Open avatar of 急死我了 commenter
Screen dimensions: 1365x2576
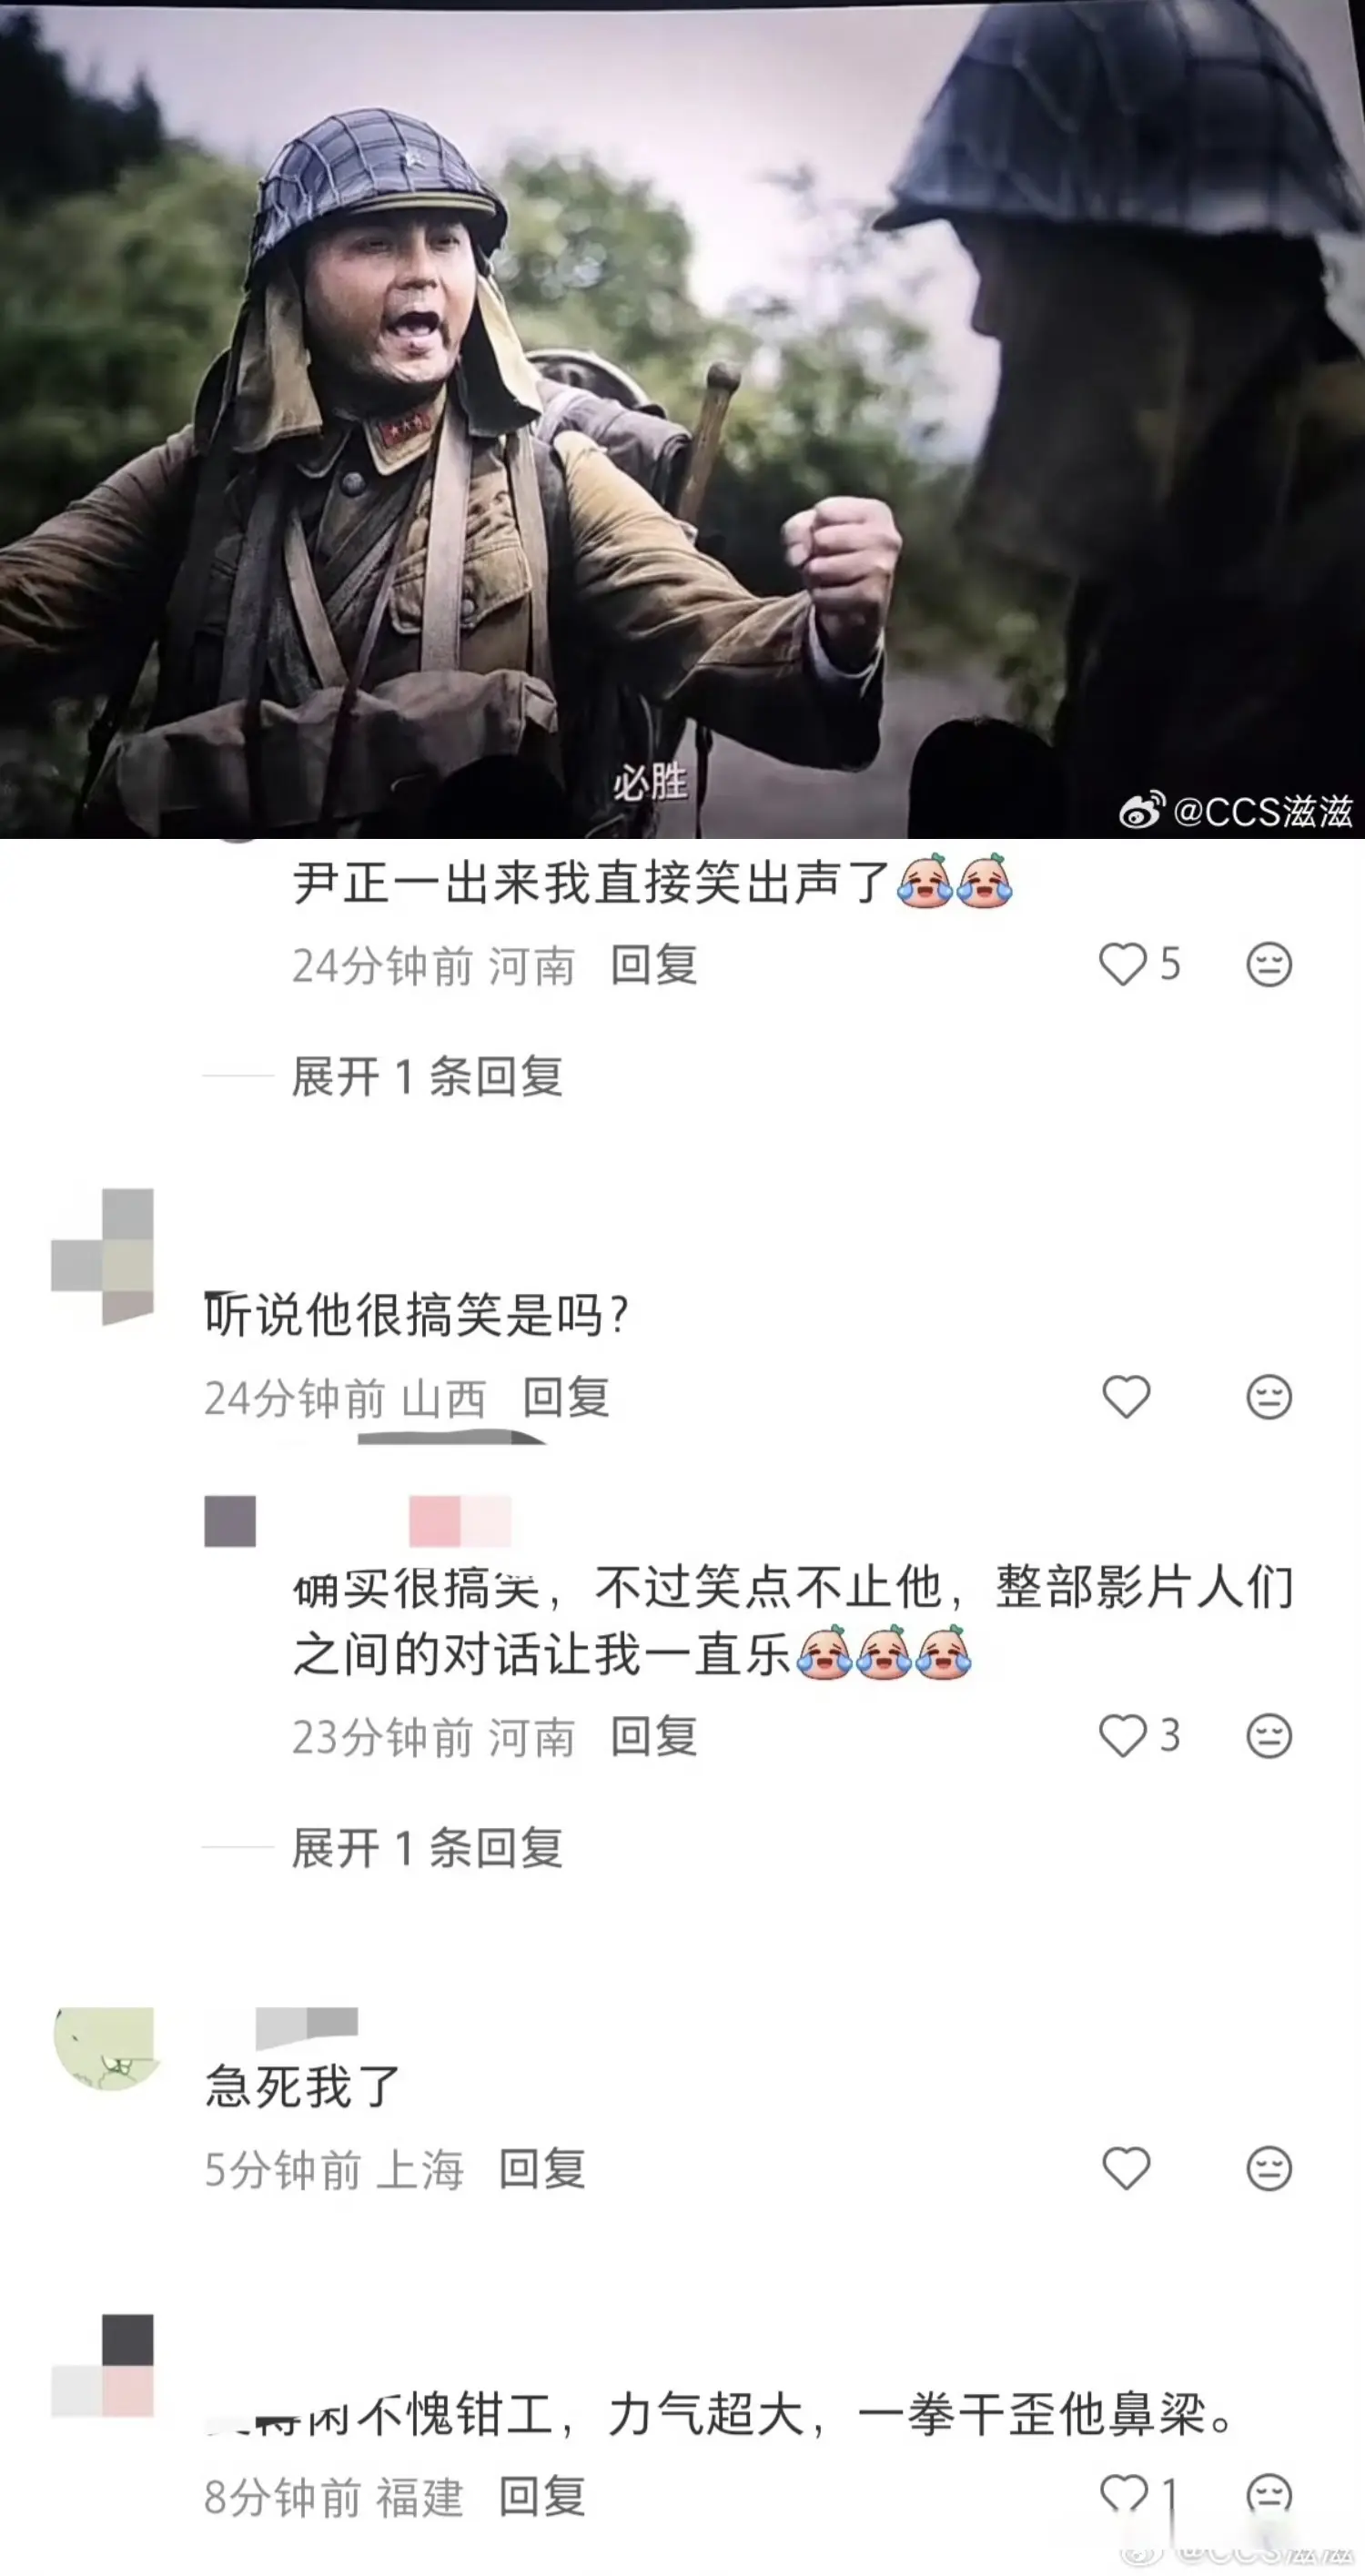click(103, 2048)
